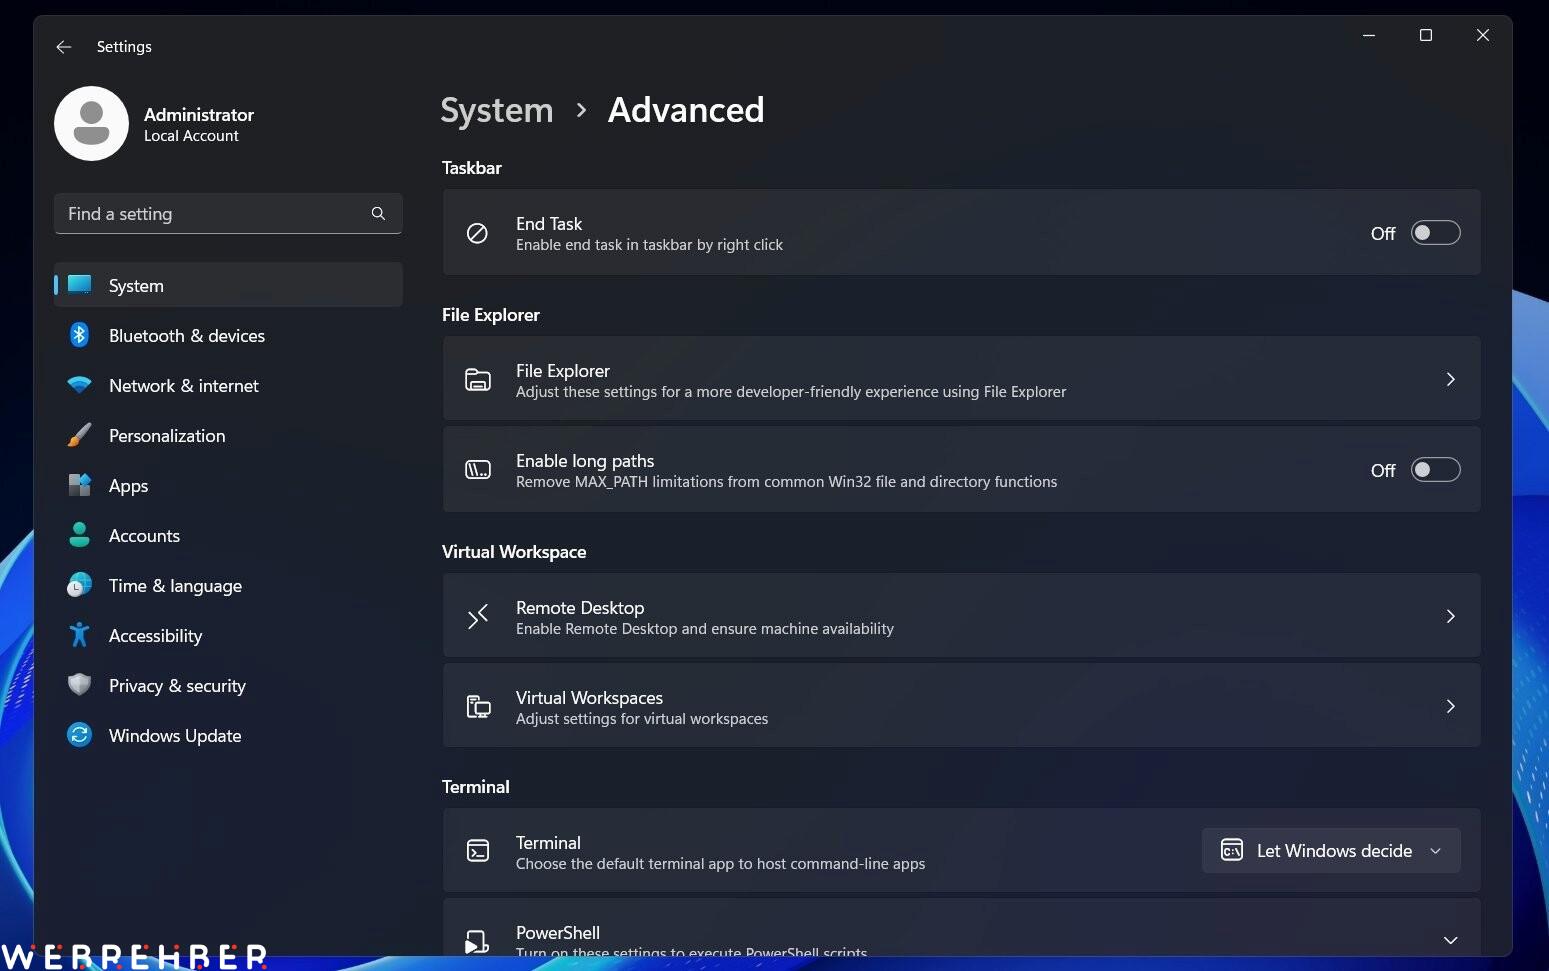Viewport: 1549px width, 971px height.
Task: Click the Accessibility figure icon
Action: (79, 635)
